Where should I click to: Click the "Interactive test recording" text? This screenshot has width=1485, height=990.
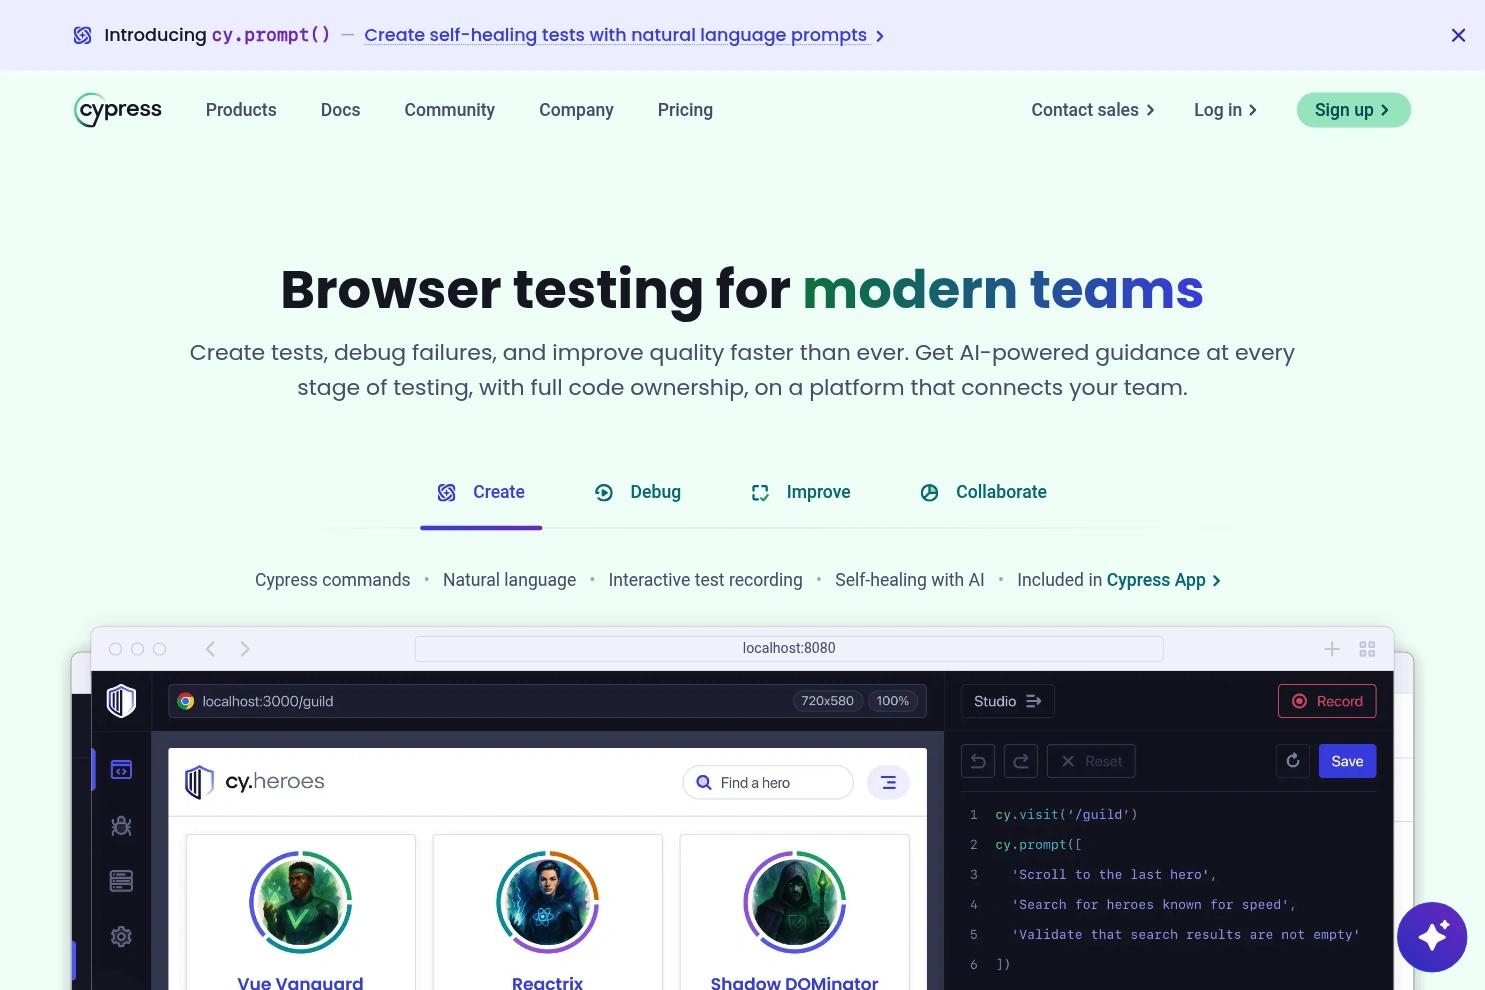tap(705, 580)
